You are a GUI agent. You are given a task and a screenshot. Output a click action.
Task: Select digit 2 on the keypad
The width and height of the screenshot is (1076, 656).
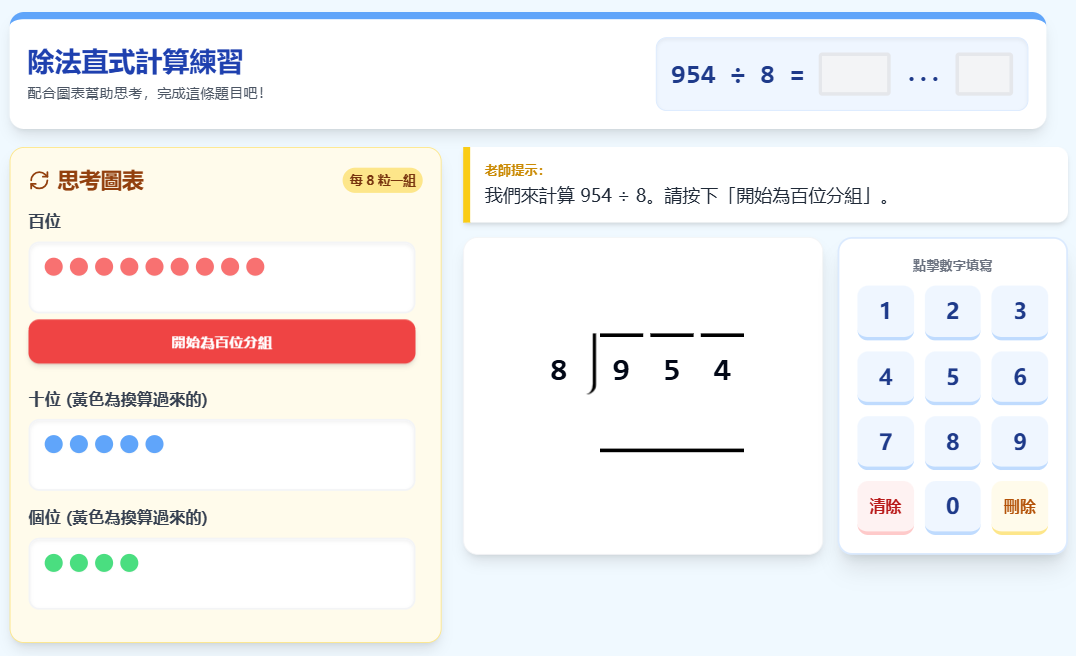[x=952, y=312]
